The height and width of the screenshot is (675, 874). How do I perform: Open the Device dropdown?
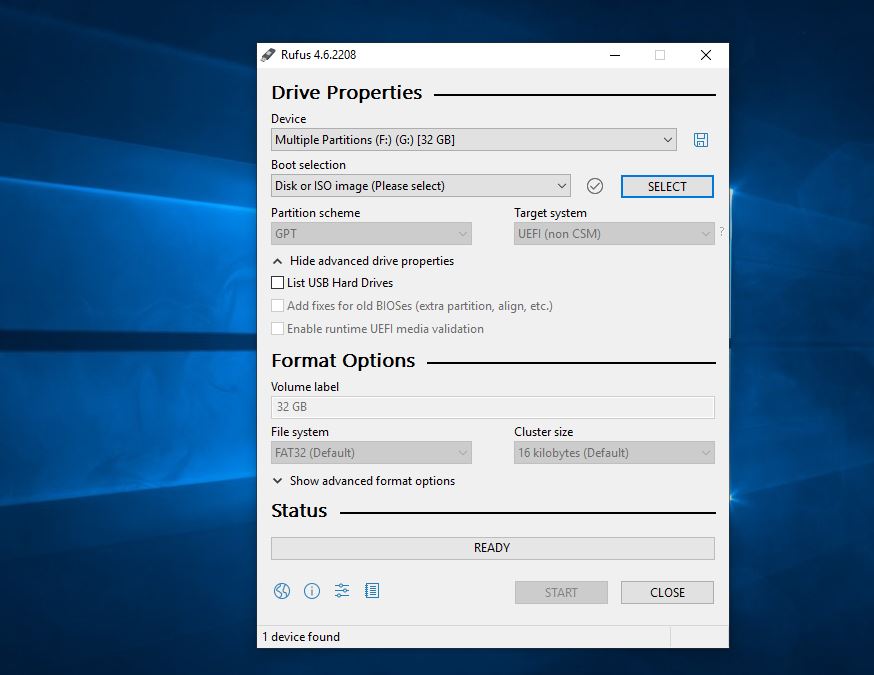point(474,139)
